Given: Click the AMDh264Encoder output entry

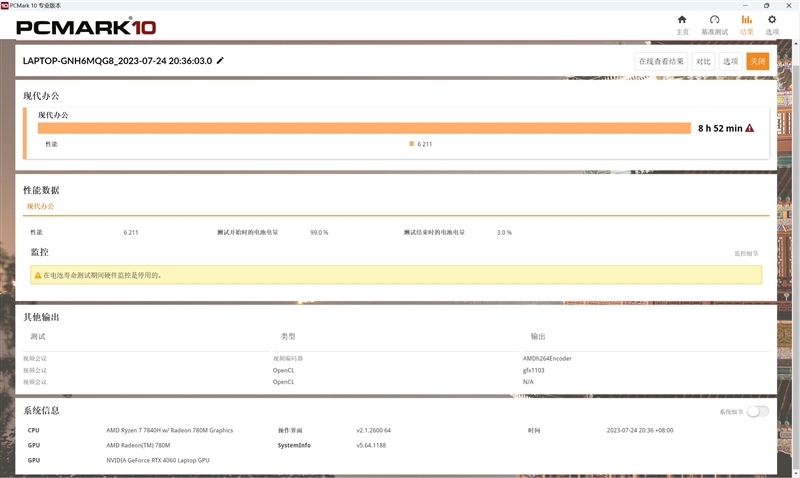Looking at the screenshot, I should pos(547,359).
